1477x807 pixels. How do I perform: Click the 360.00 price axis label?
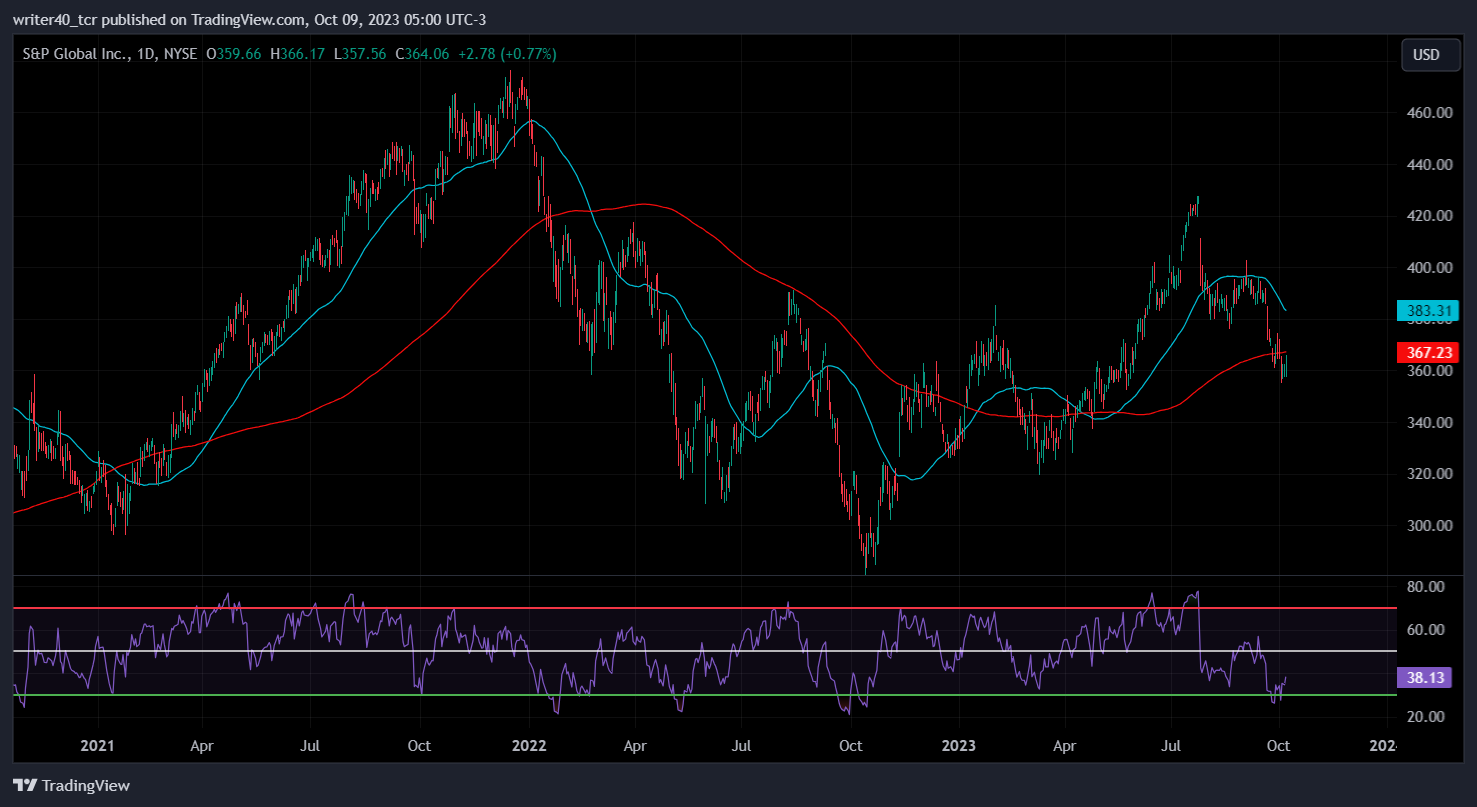(x=1429, y=371)
